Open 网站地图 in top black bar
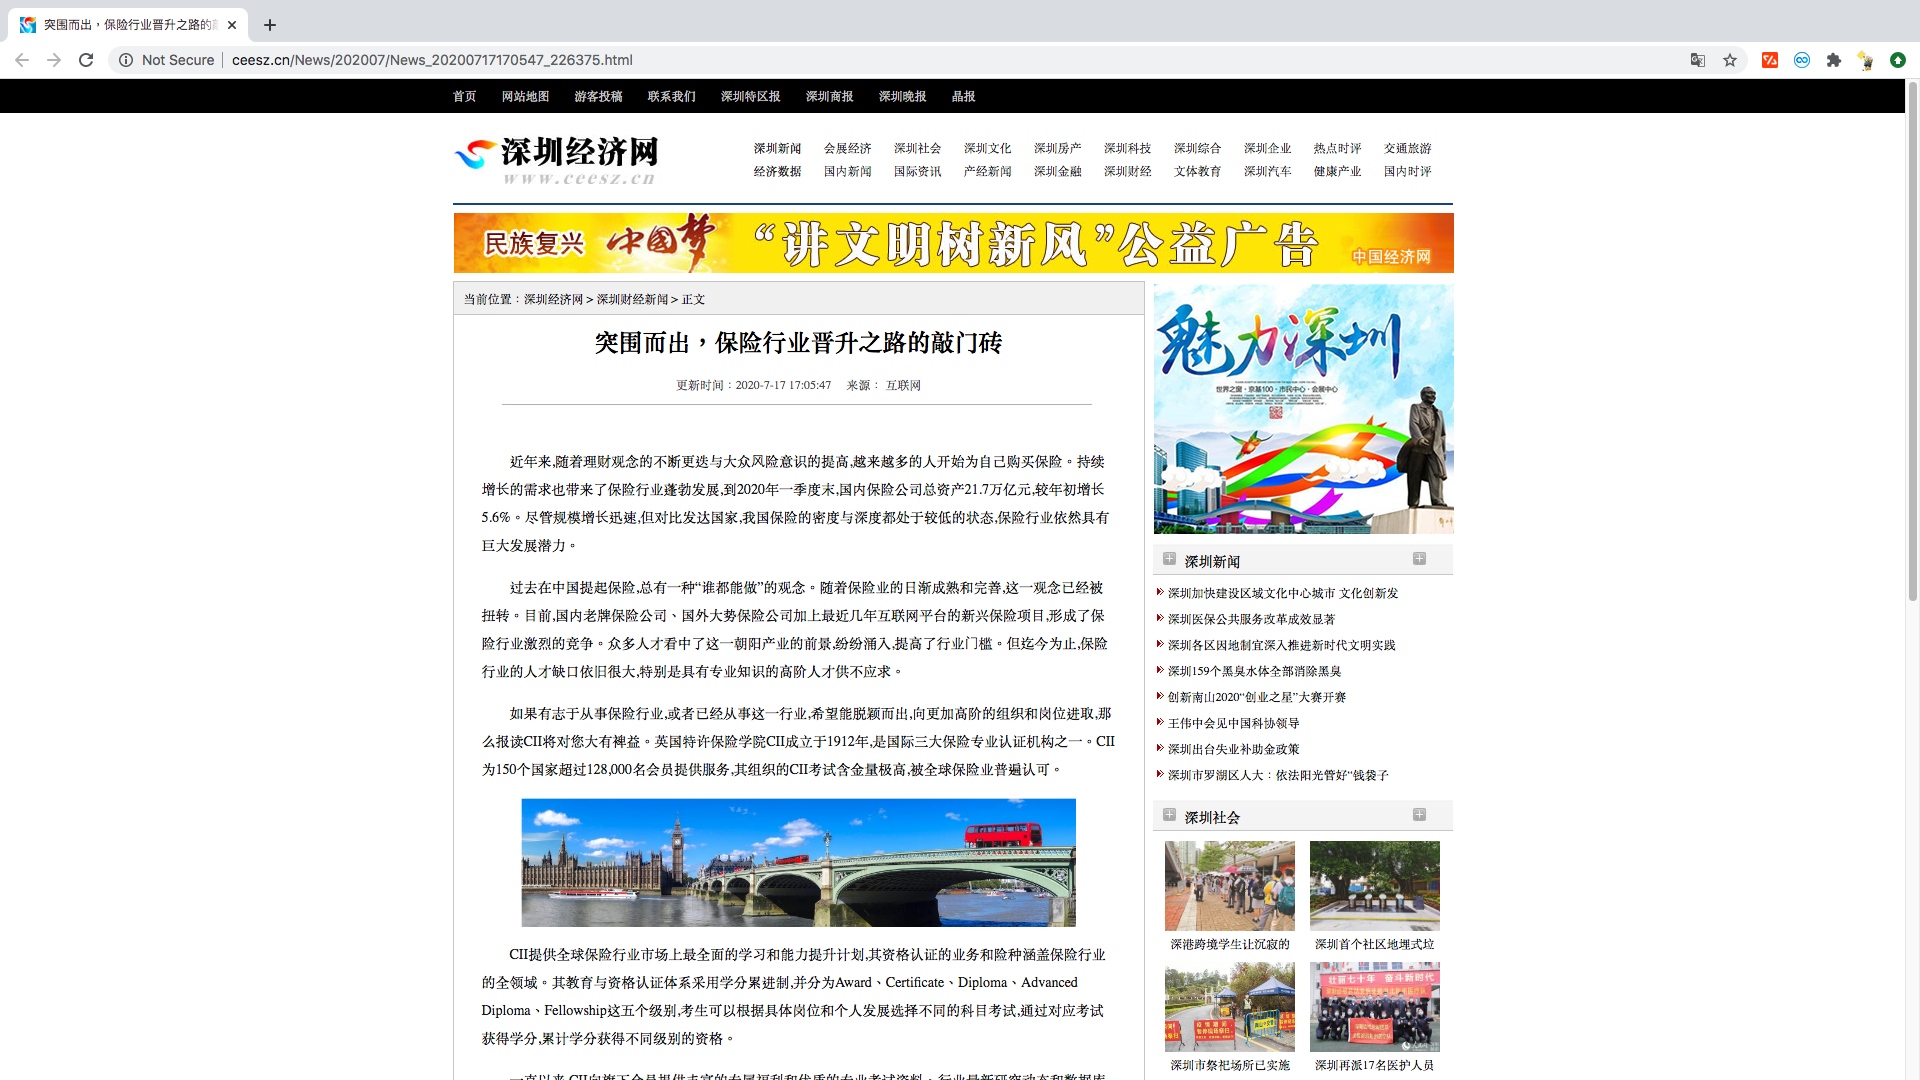1920x1080 pixels. (x=525, y=97)
